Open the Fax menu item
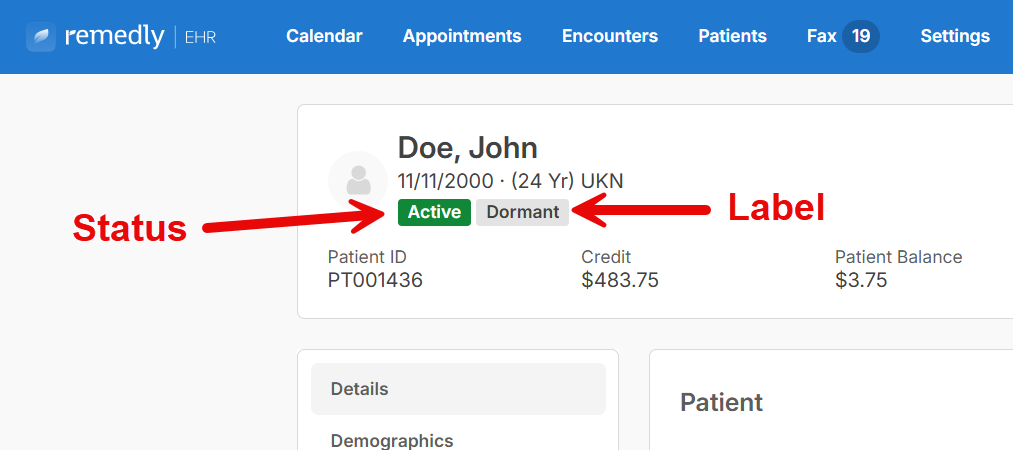1013x450 pixels. coord(822,36)
